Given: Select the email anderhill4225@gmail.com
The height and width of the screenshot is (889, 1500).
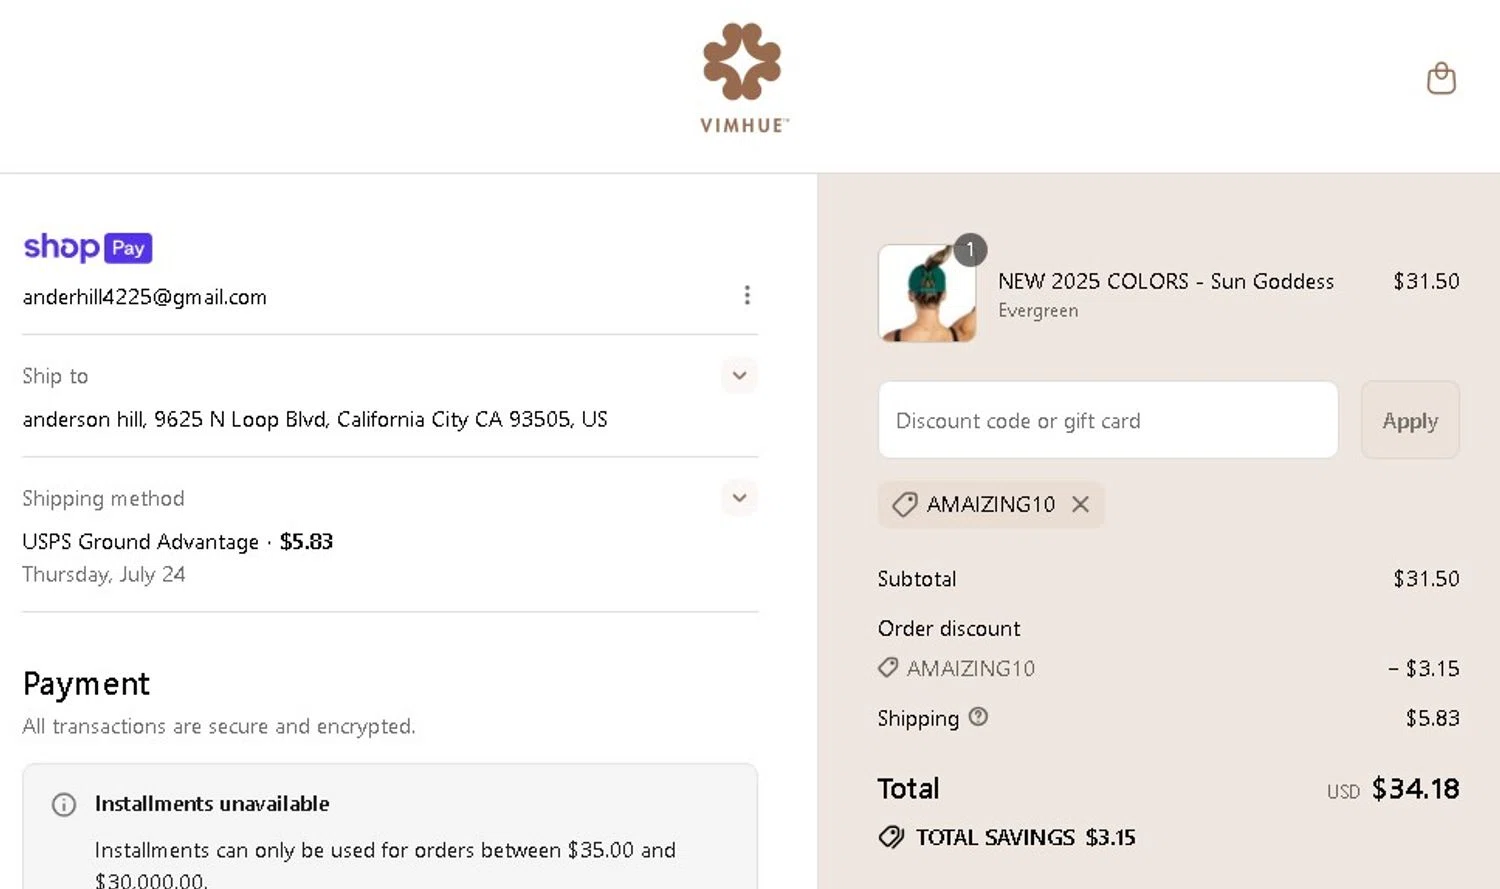Looking at the screenshot, I should click(x=145, y=297).
